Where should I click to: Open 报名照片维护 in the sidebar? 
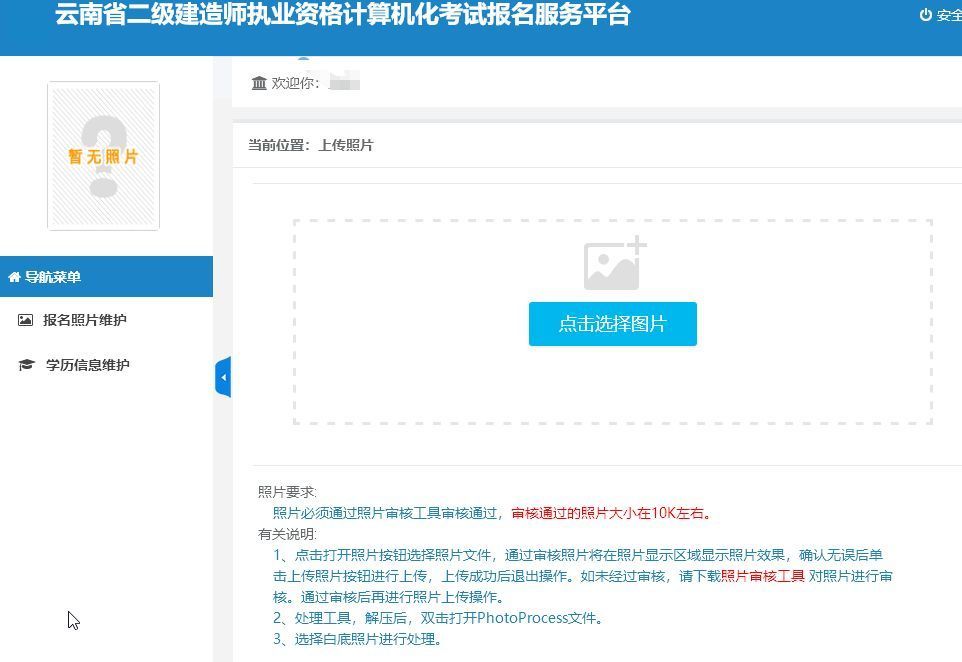tap(85, 320)
